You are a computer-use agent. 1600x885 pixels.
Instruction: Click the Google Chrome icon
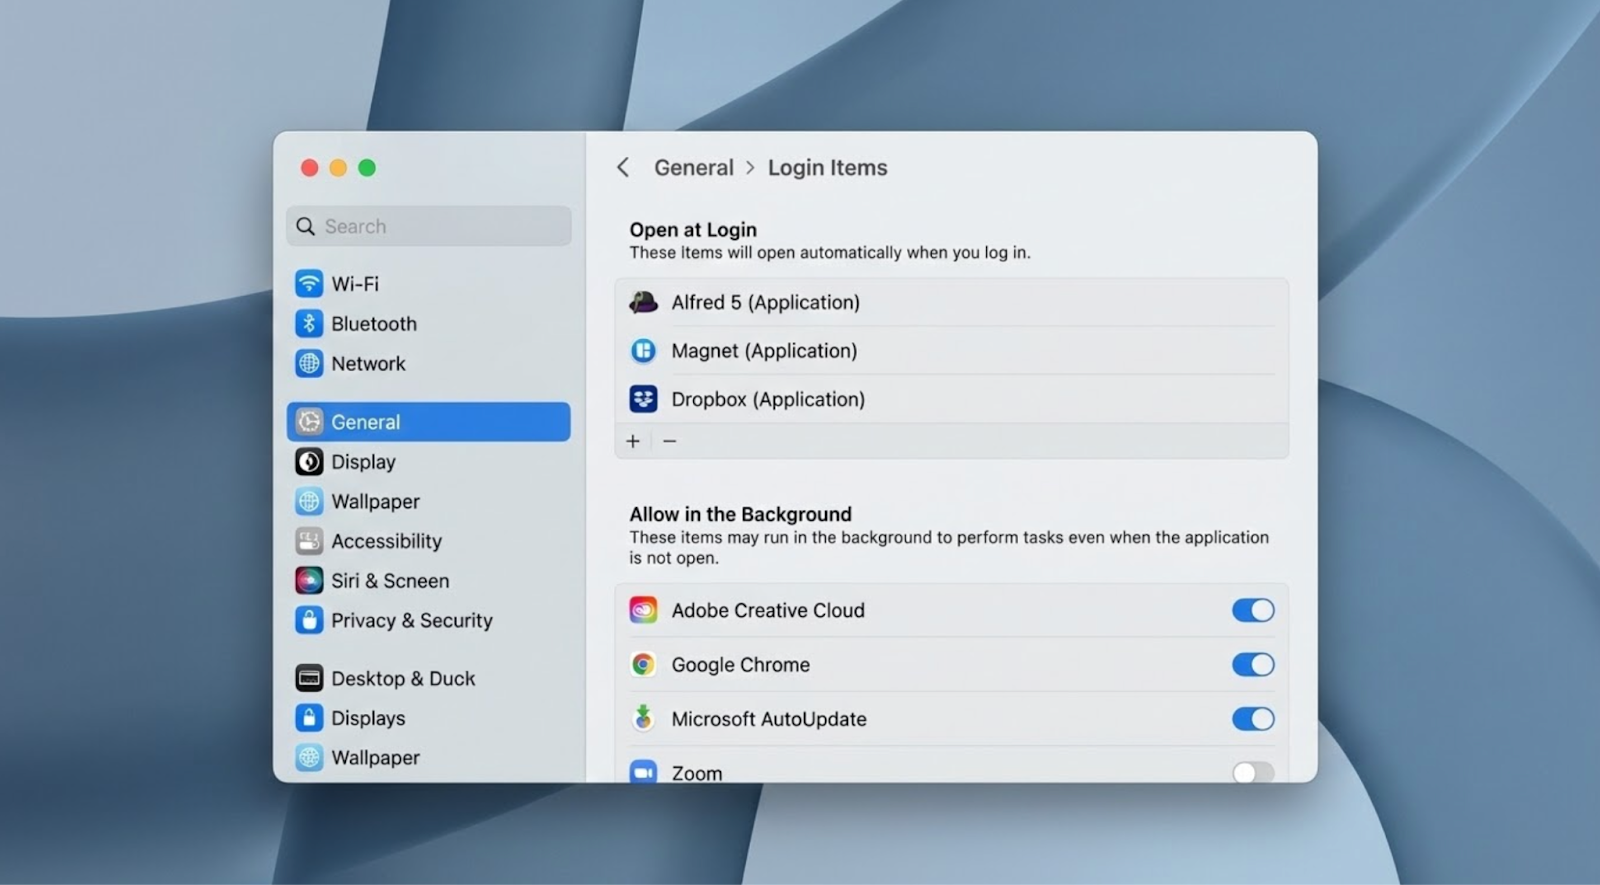(x=643, y=664)
